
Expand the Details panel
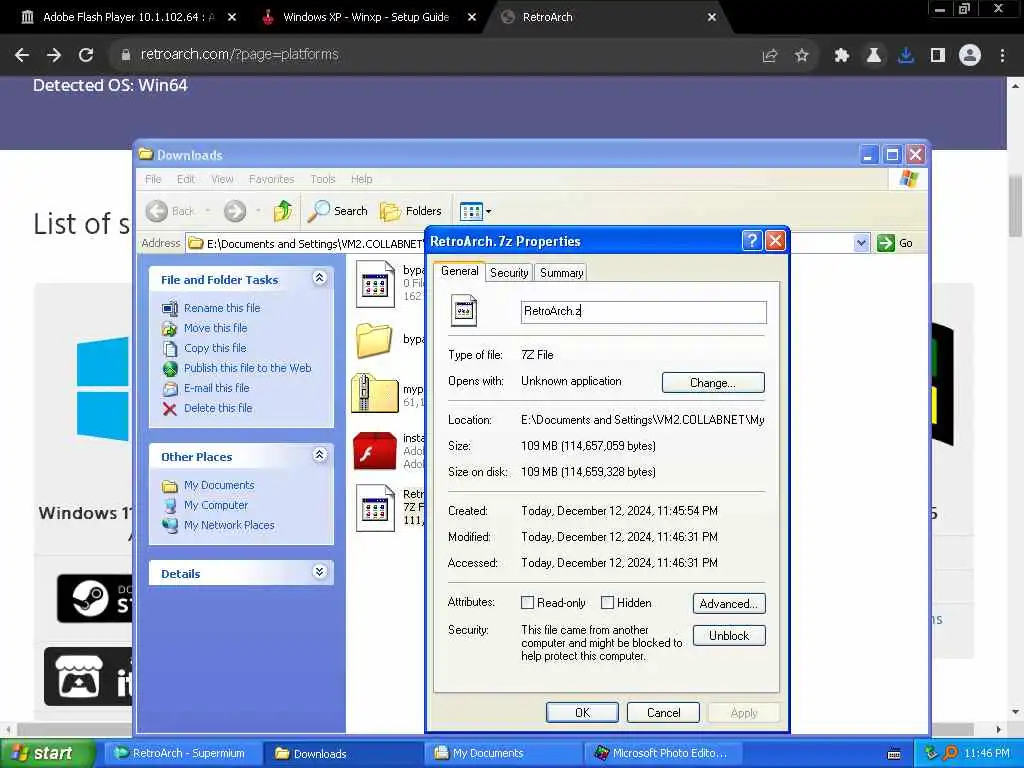319,572
